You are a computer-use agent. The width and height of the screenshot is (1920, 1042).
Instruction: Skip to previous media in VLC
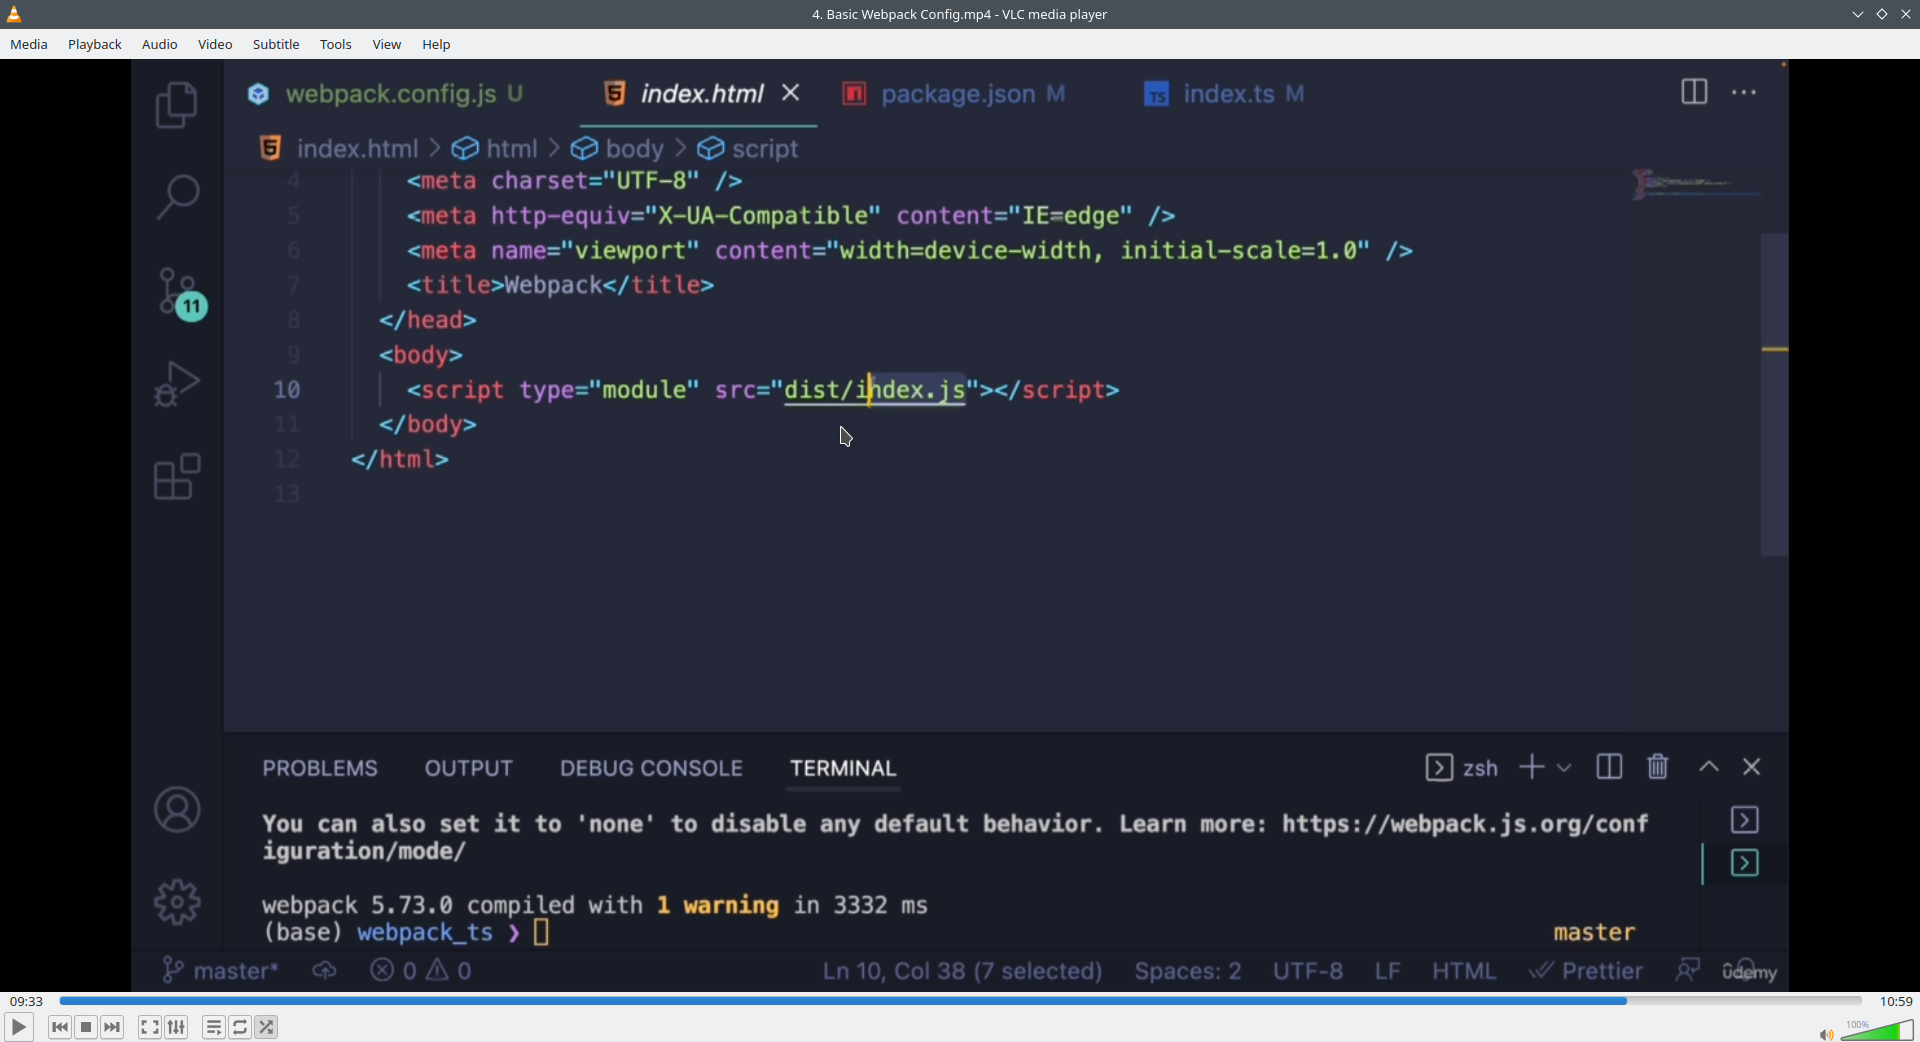click(60, 1027)
